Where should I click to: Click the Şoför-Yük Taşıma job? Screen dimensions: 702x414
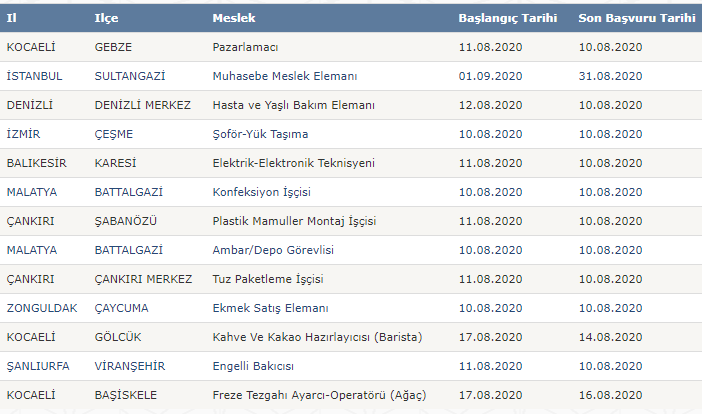tap(260, 134)
